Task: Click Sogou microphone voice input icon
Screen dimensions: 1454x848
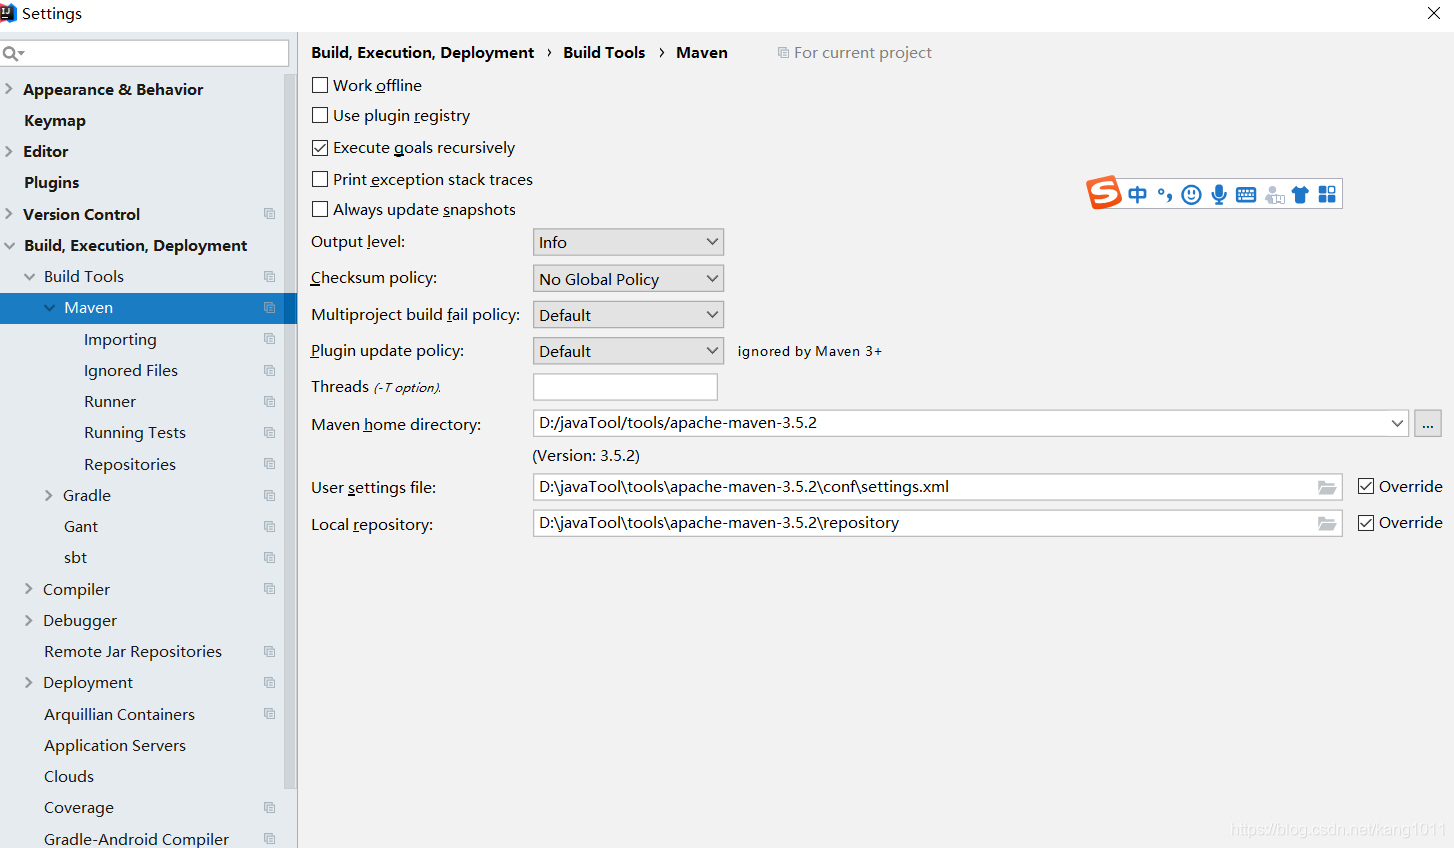Action: point(1219,195)
